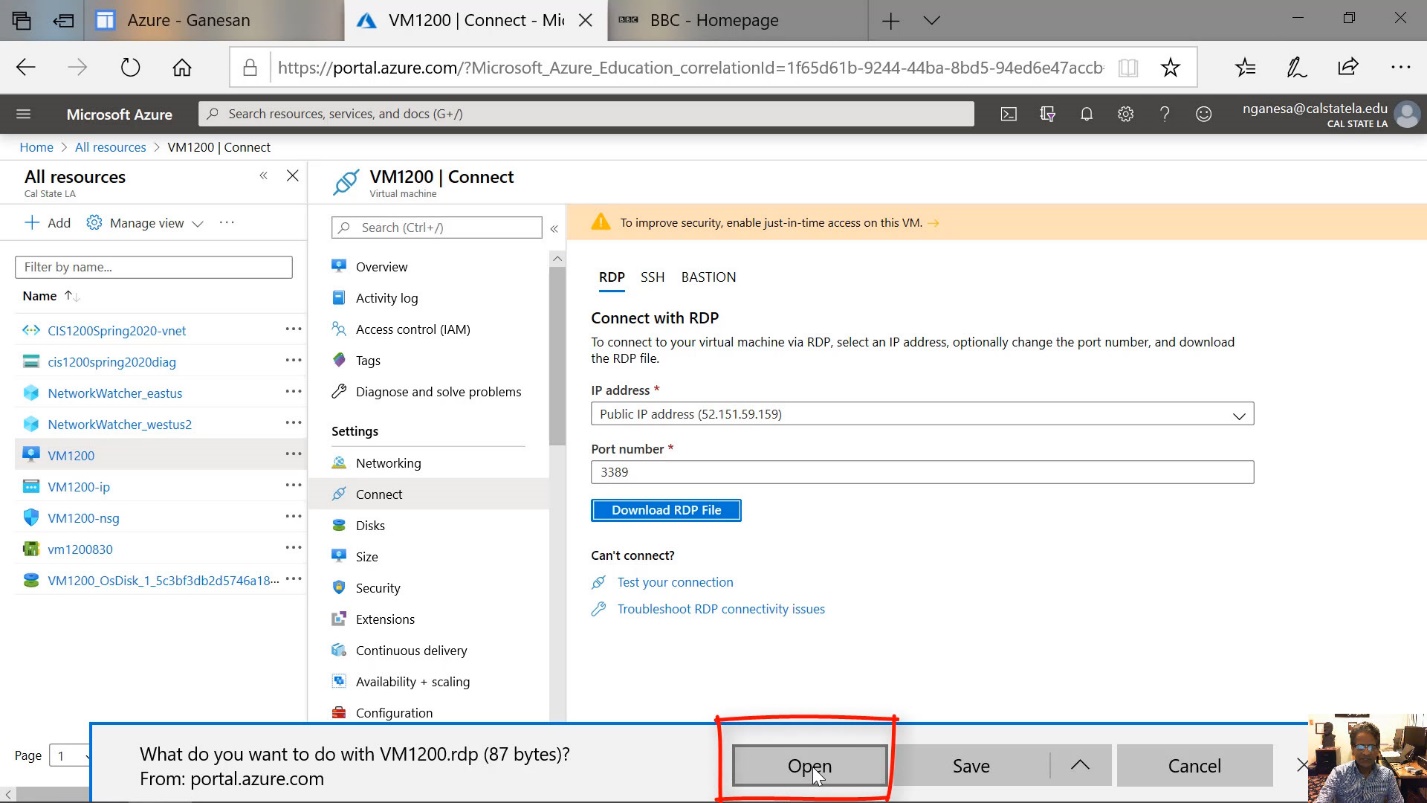The height and width of the screenshot is (803, 1427).
Task: Open the VM1200.rdp file
Action: click(x=809, y=766)
